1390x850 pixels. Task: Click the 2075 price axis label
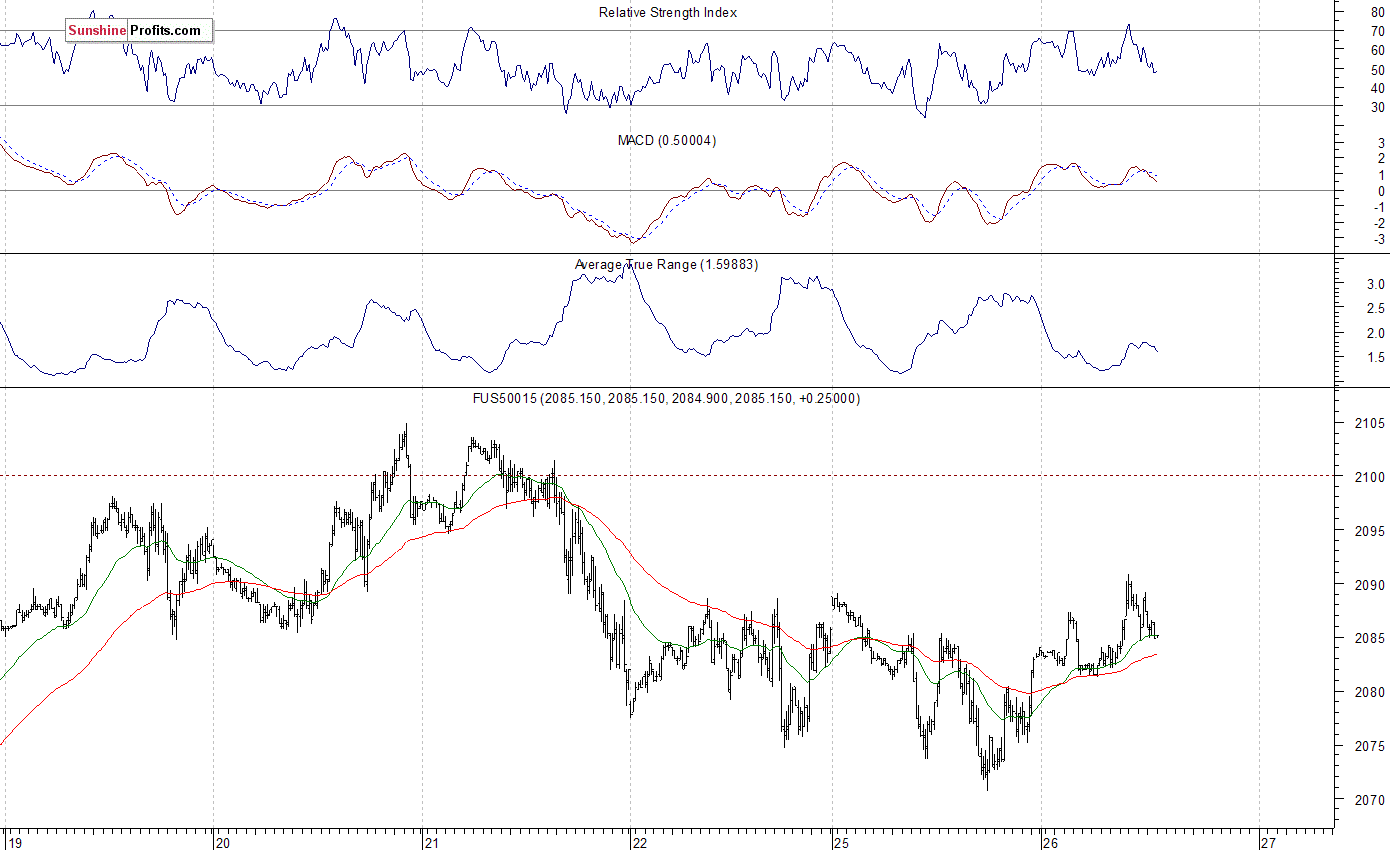coord(1371,747)
